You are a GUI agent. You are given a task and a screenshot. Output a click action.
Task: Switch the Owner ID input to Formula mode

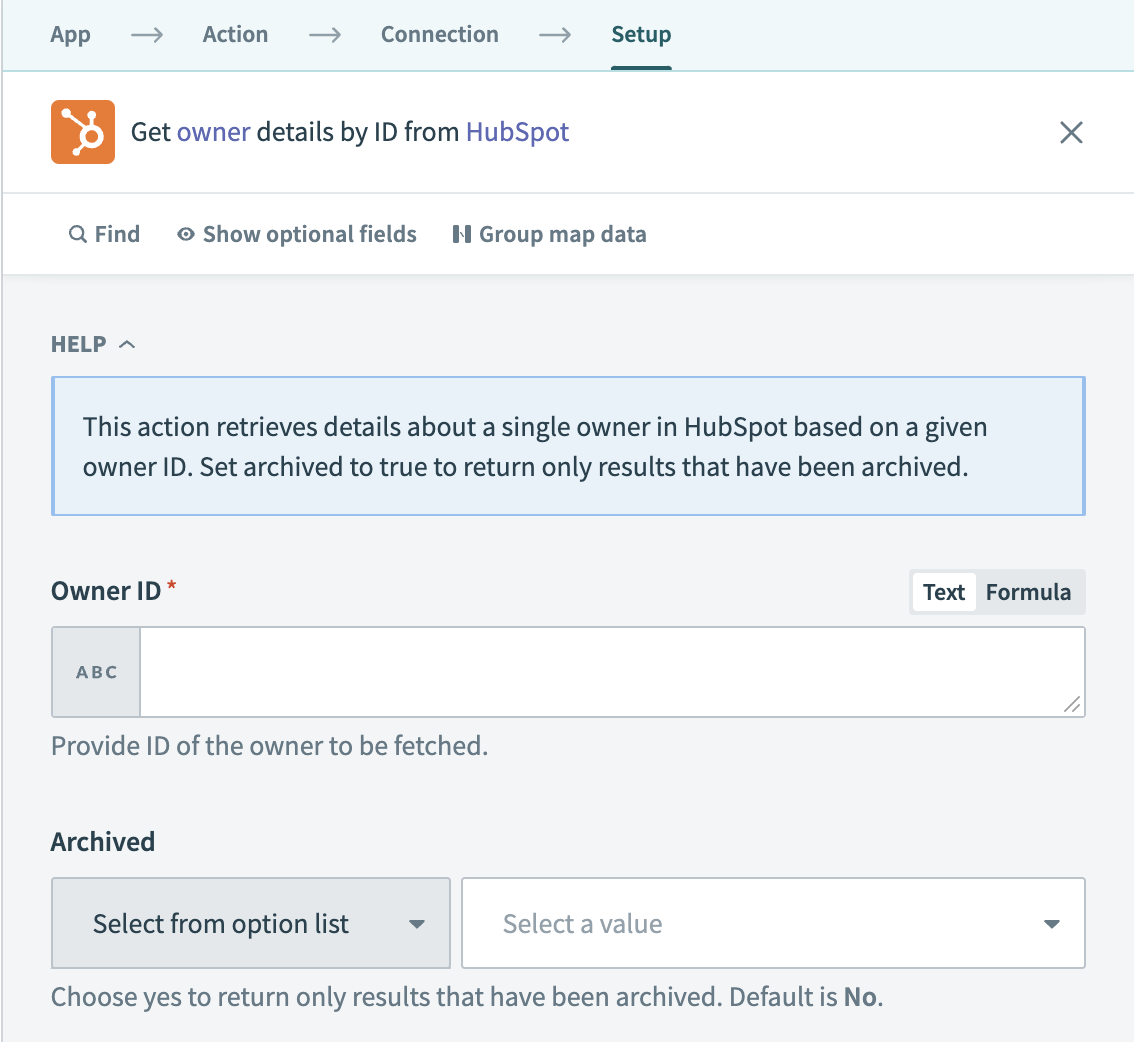(x=1028, y=592)
